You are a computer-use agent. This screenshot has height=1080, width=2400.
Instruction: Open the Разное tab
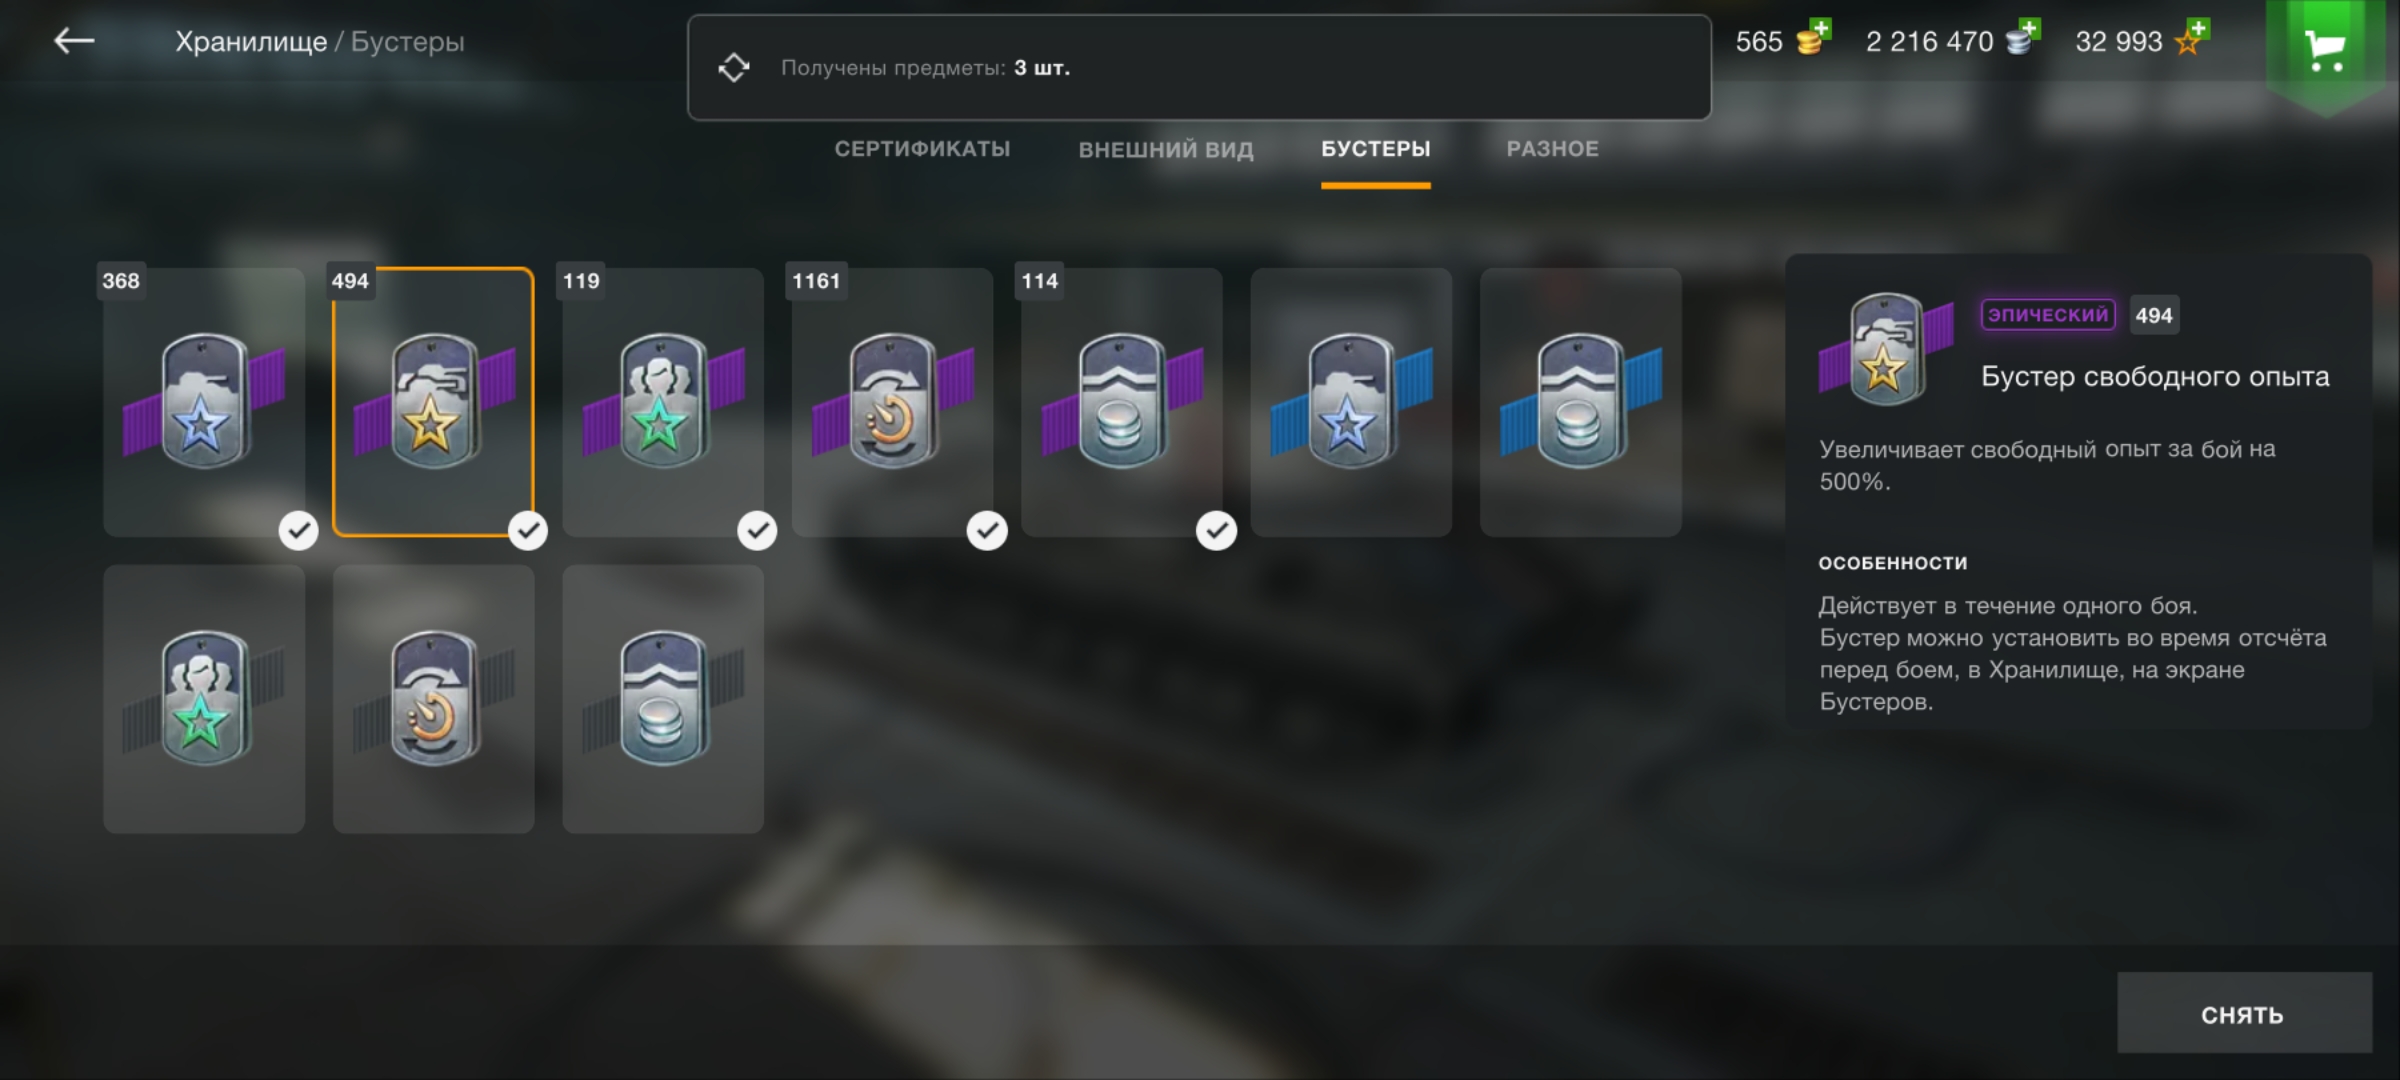pos(1552,149)
